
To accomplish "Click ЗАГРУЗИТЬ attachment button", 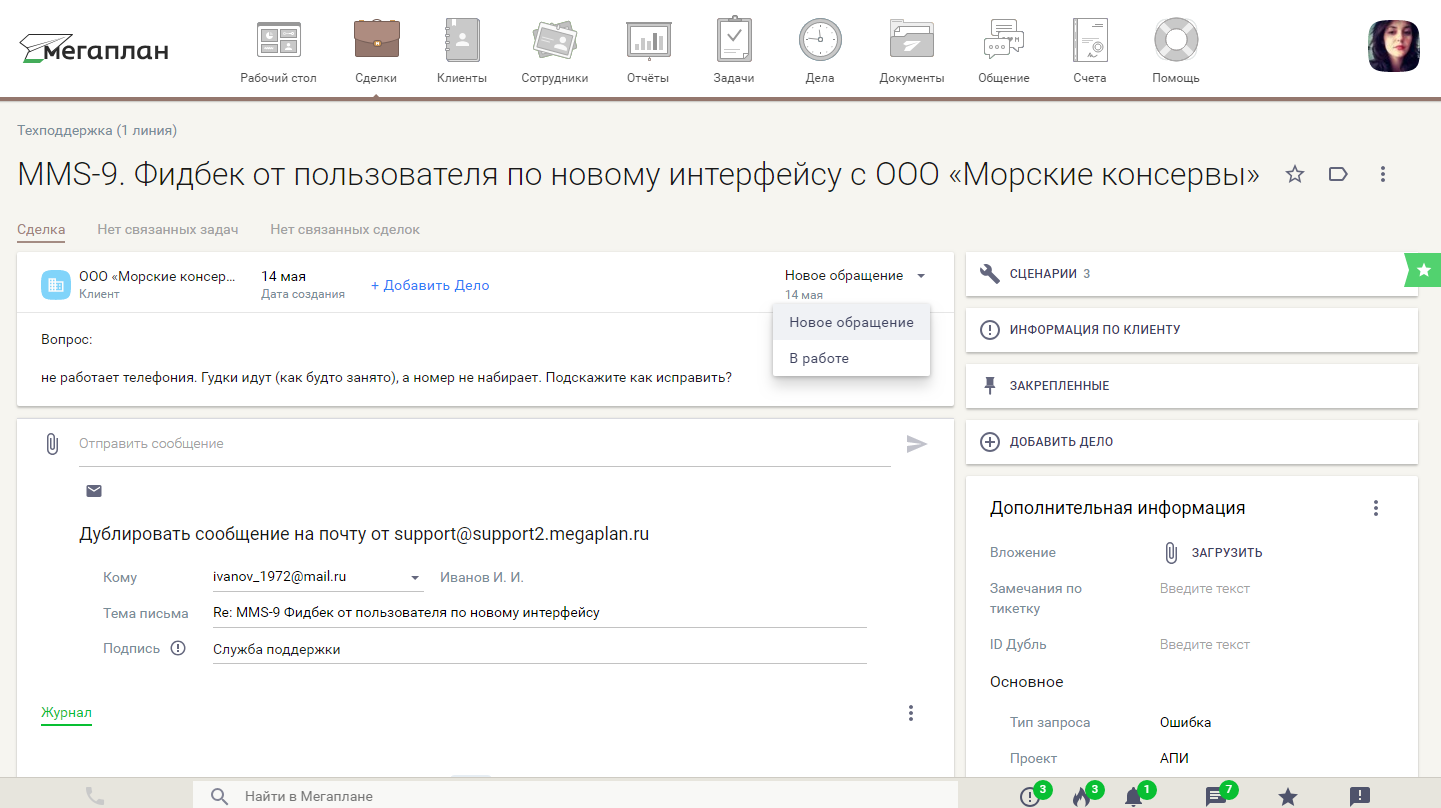I will pyautogui.click(x=1213, y=553).
